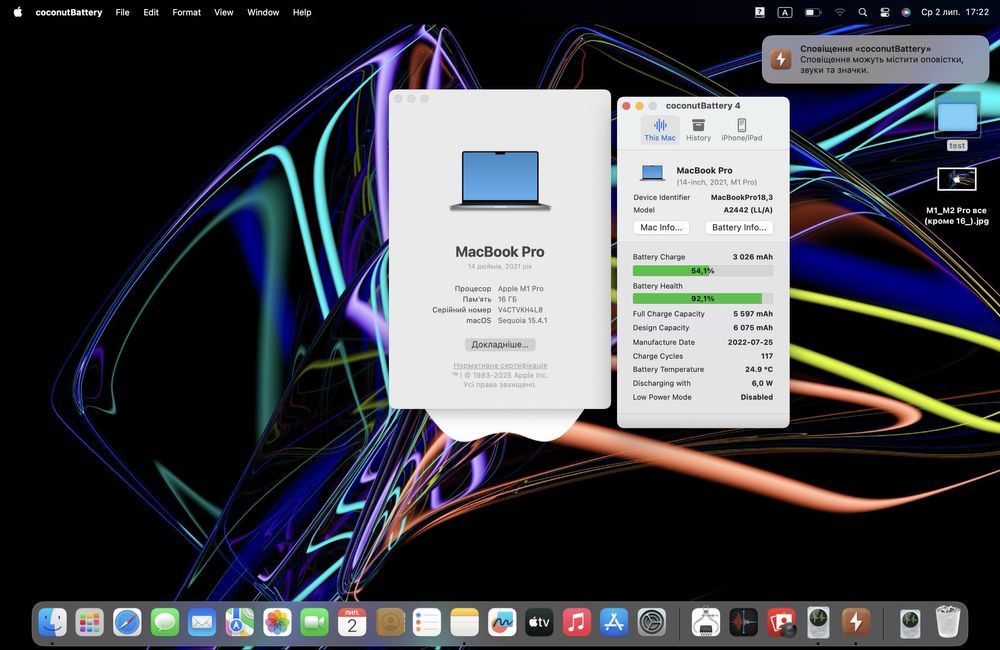The width and height of the screenshot is (1000, 650).
Task: Open Finder from the Dock
Action: (52, 622)
